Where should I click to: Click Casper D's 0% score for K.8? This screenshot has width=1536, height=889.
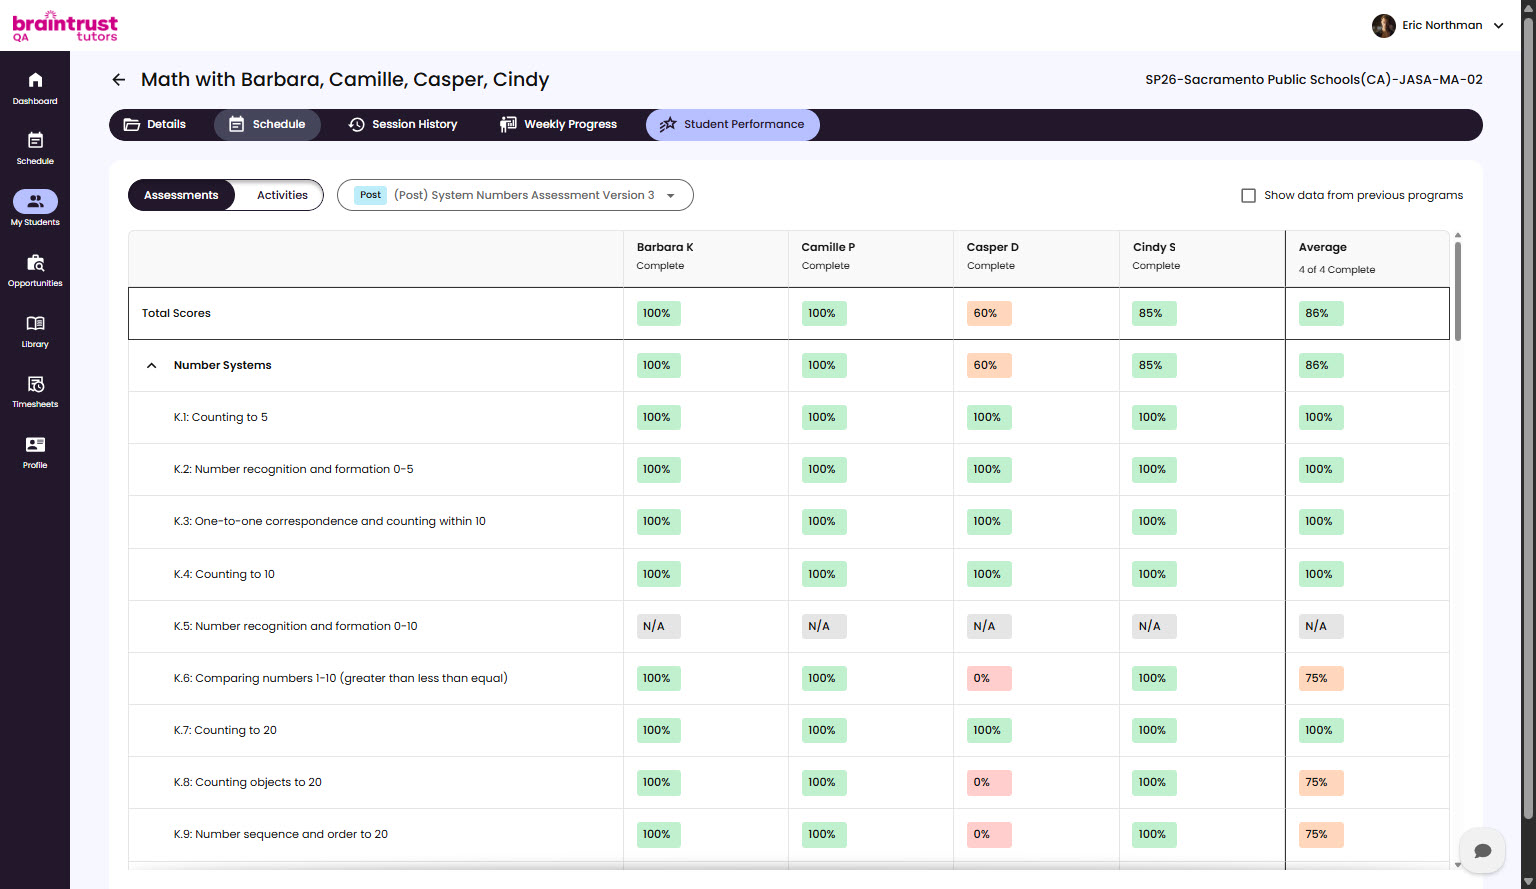click(x=989, y=782)
